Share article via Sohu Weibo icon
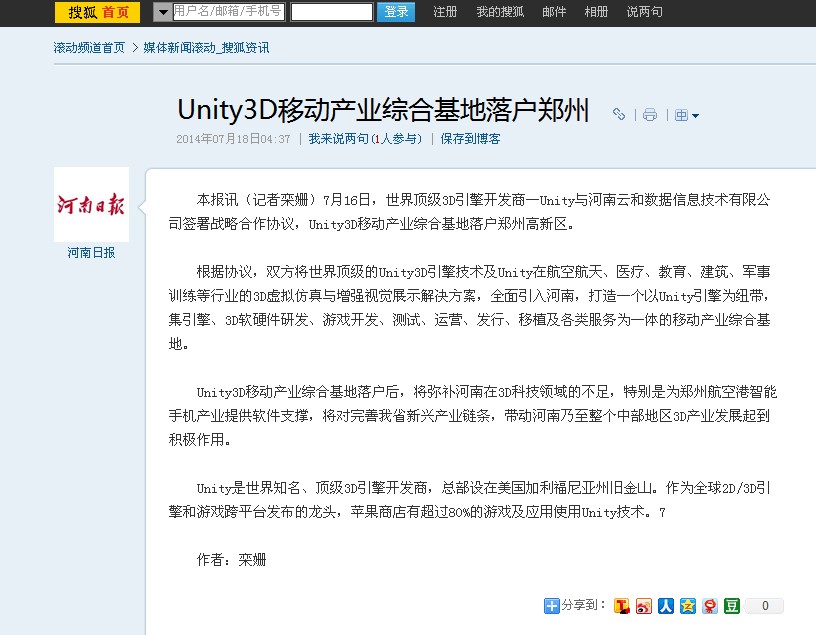Screen dimensions: 816x635 (x=710, y=605)
